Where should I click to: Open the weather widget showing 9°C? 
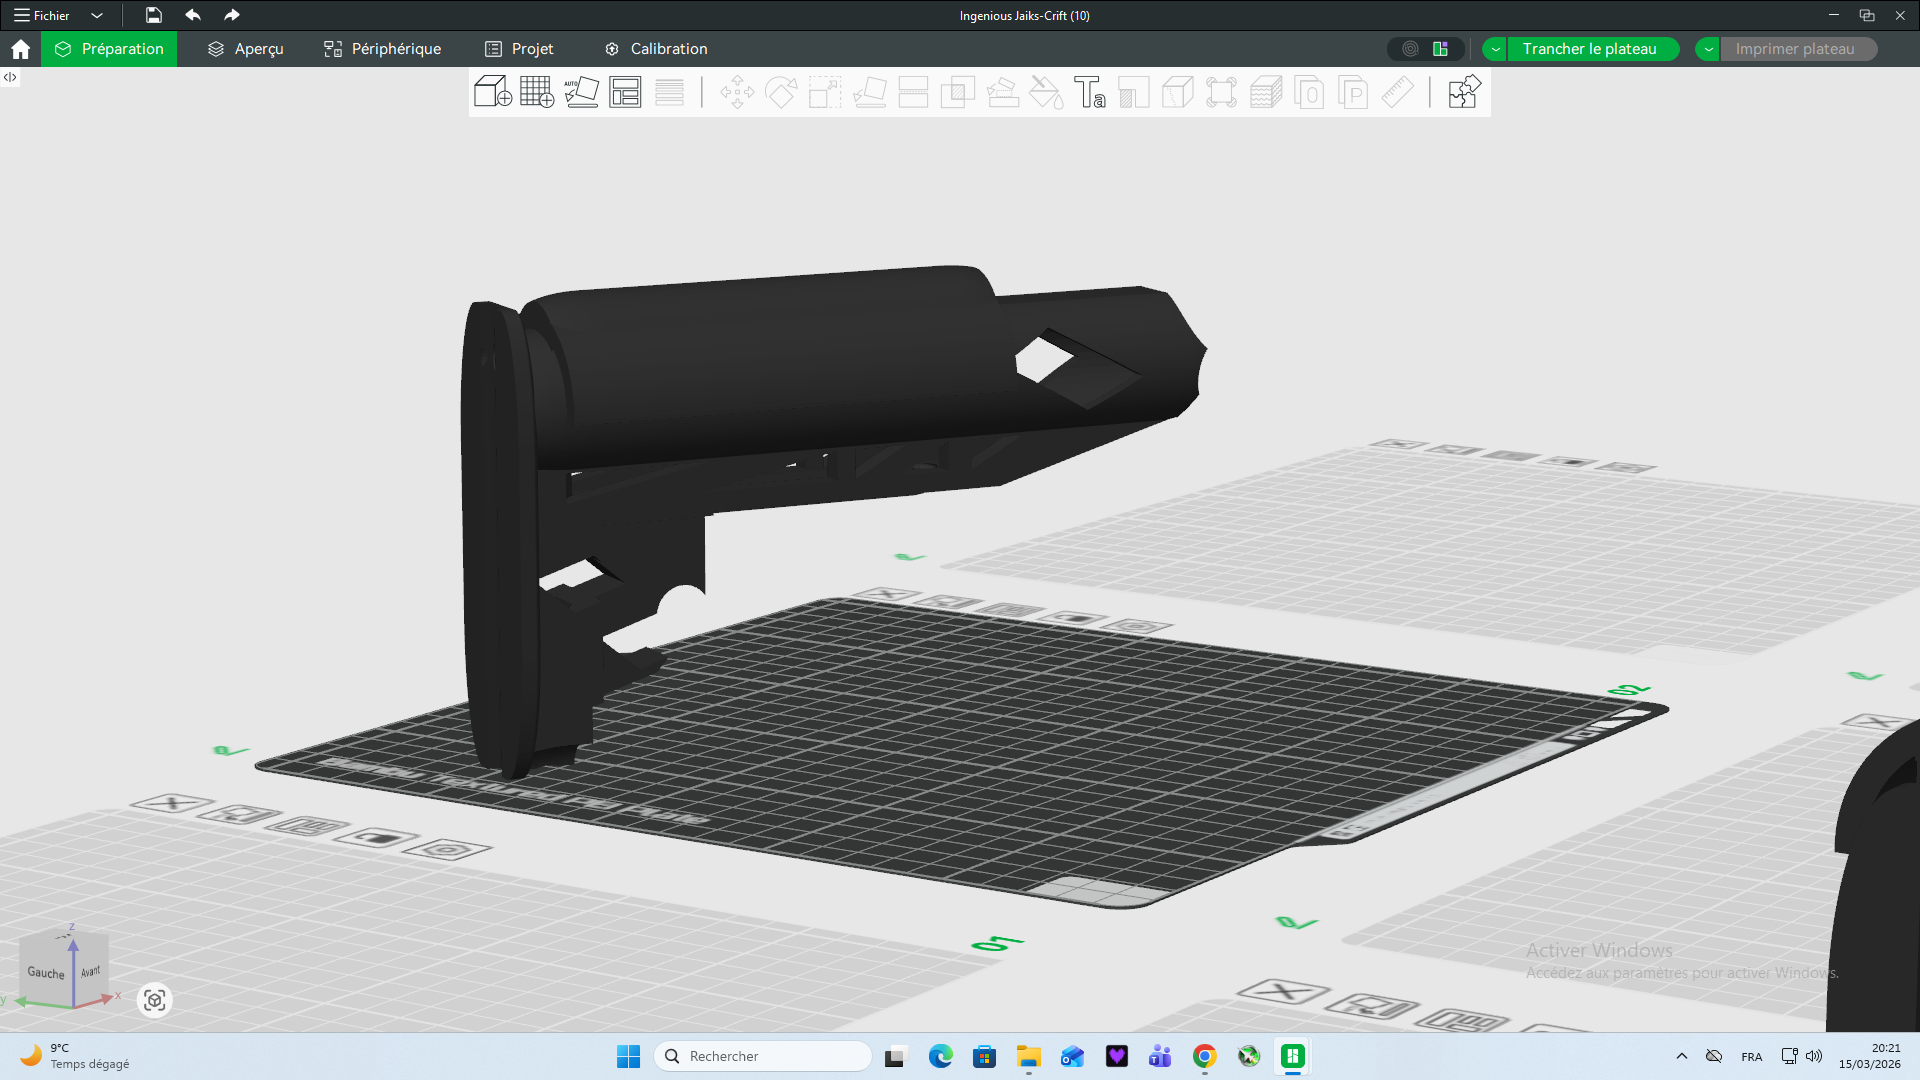click(x=76, y=1056)
